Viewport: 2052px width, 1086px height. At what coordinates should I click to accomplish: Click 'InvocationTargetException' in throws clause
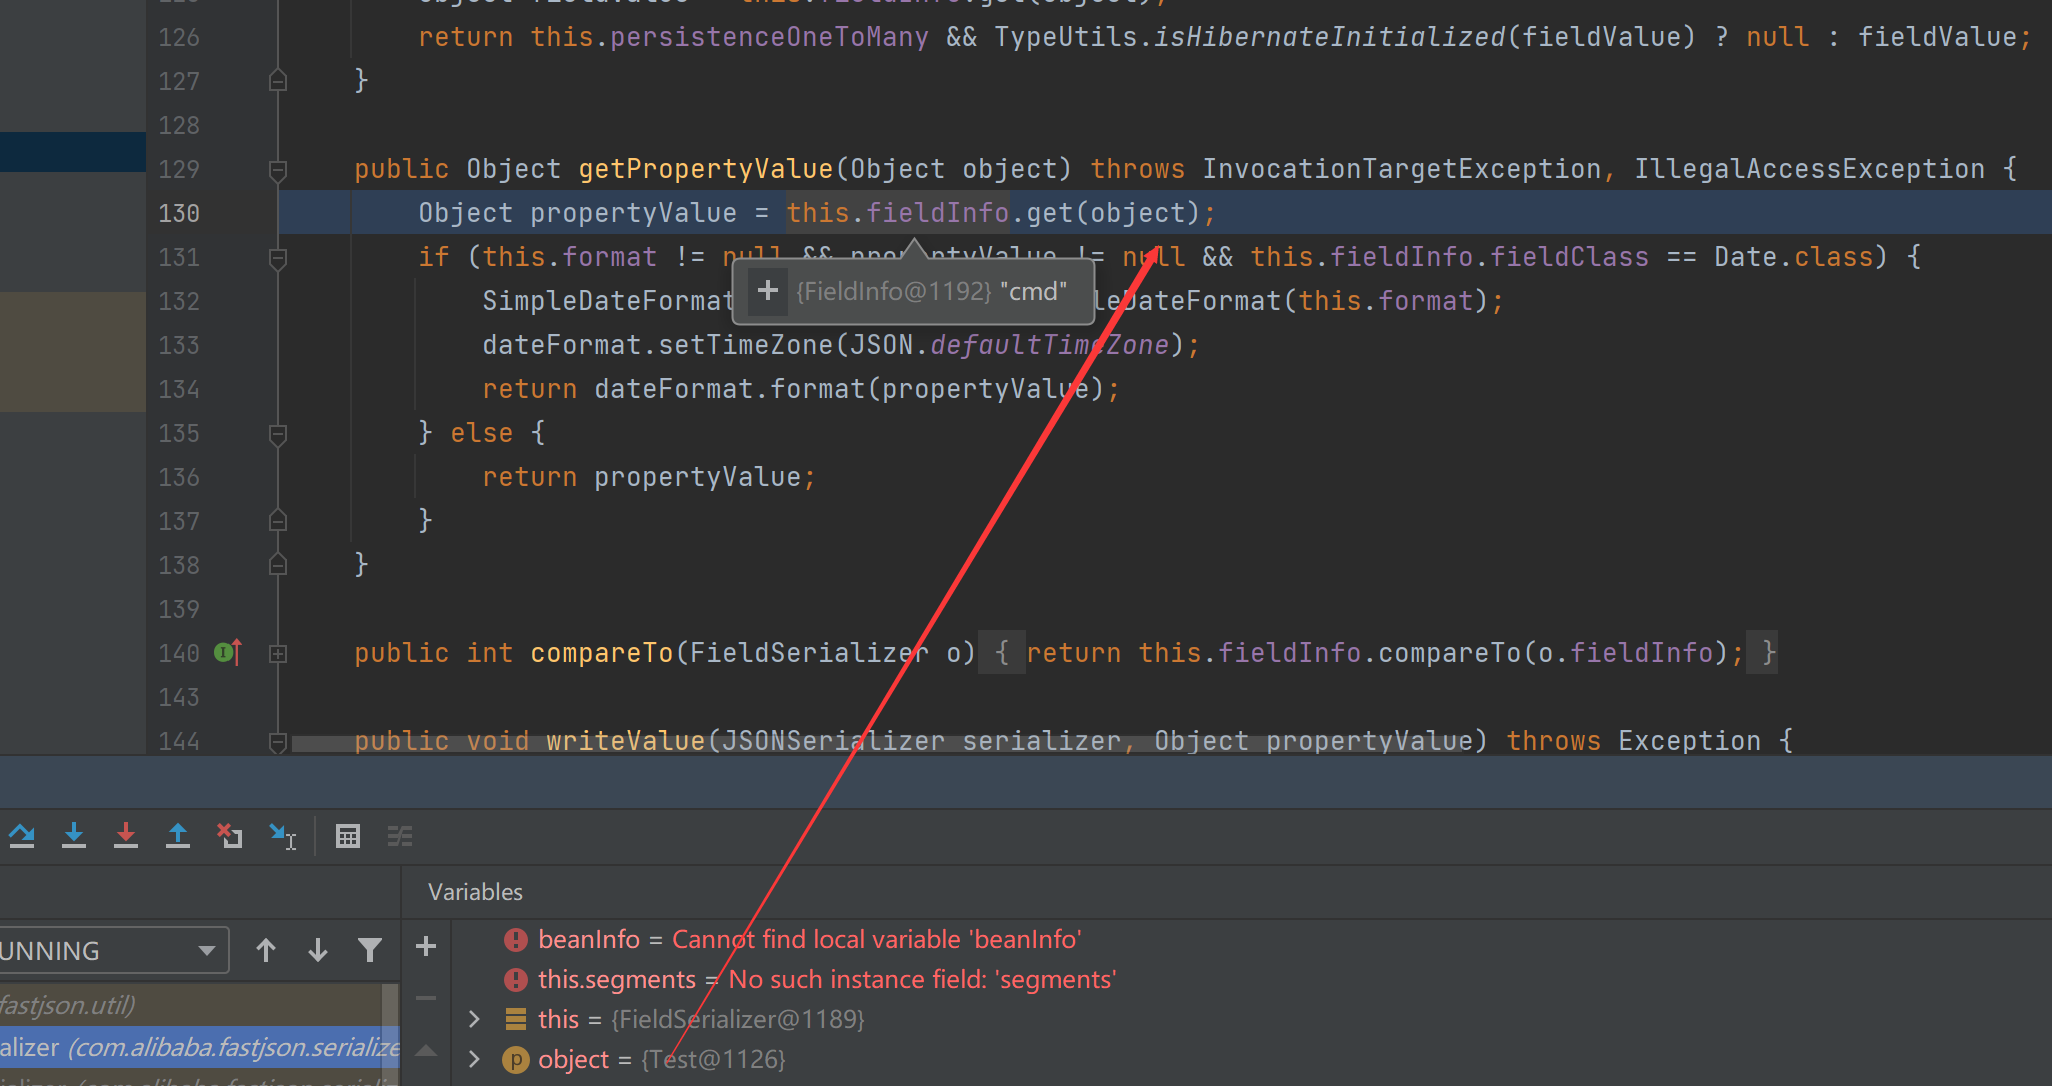pyautogui.click(x=1402, y=169)
